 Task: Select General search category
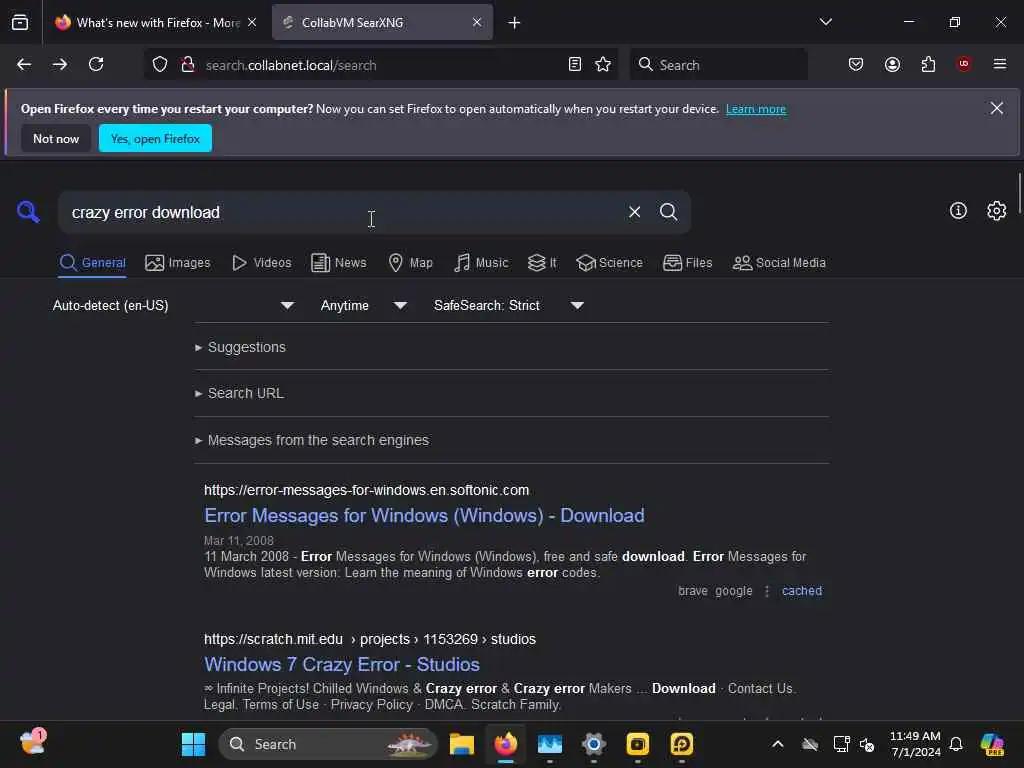92,263
